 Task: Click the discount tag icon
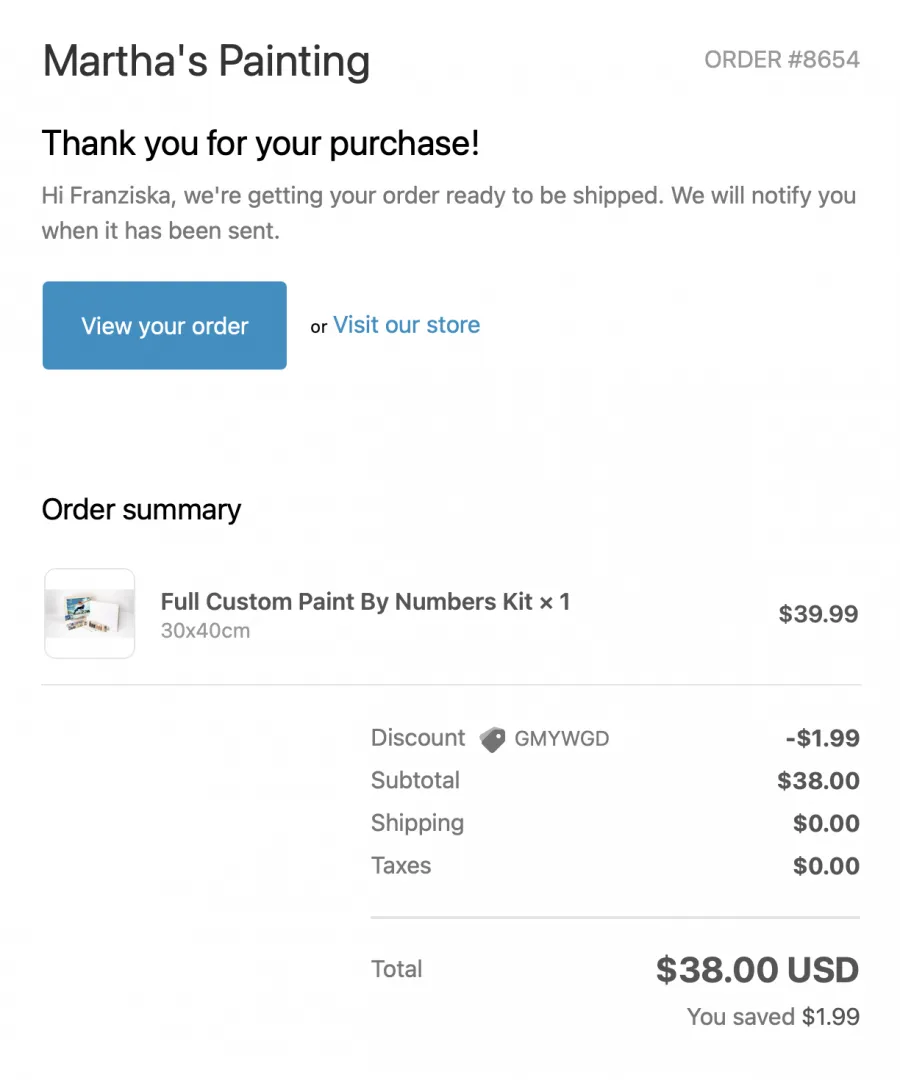pyautogui.click(x=492, y=740)
